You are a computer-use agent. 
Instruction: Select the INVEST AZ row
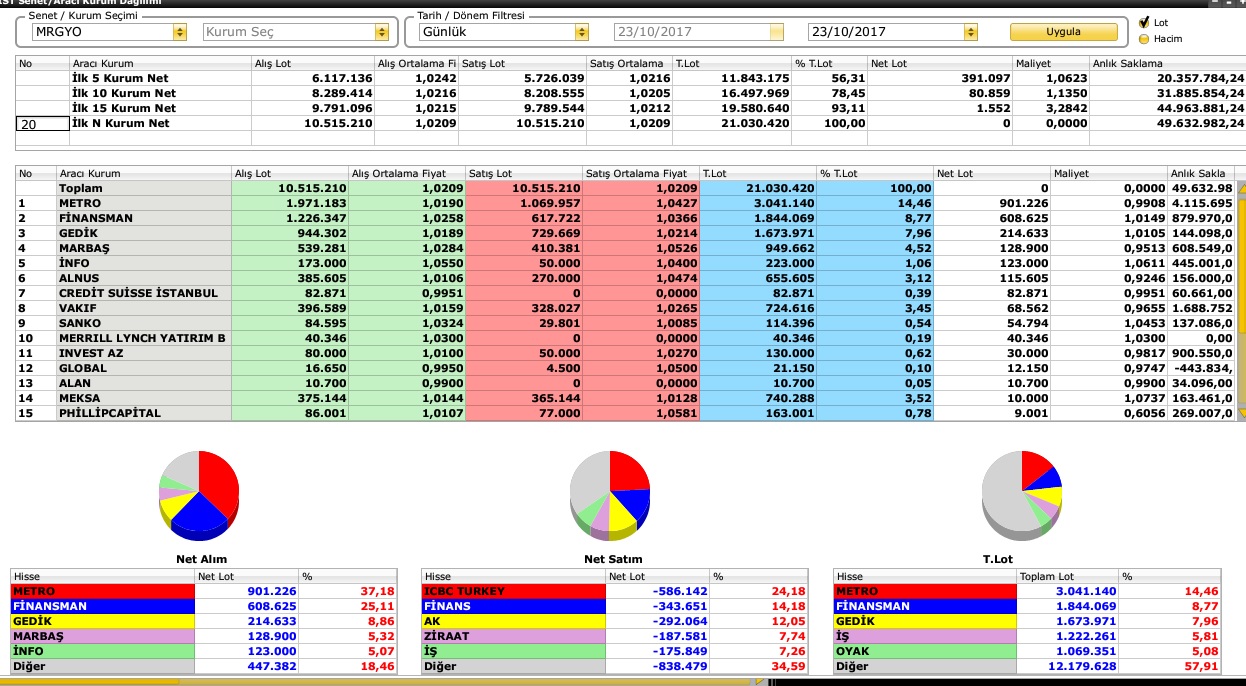pos(625,353)
